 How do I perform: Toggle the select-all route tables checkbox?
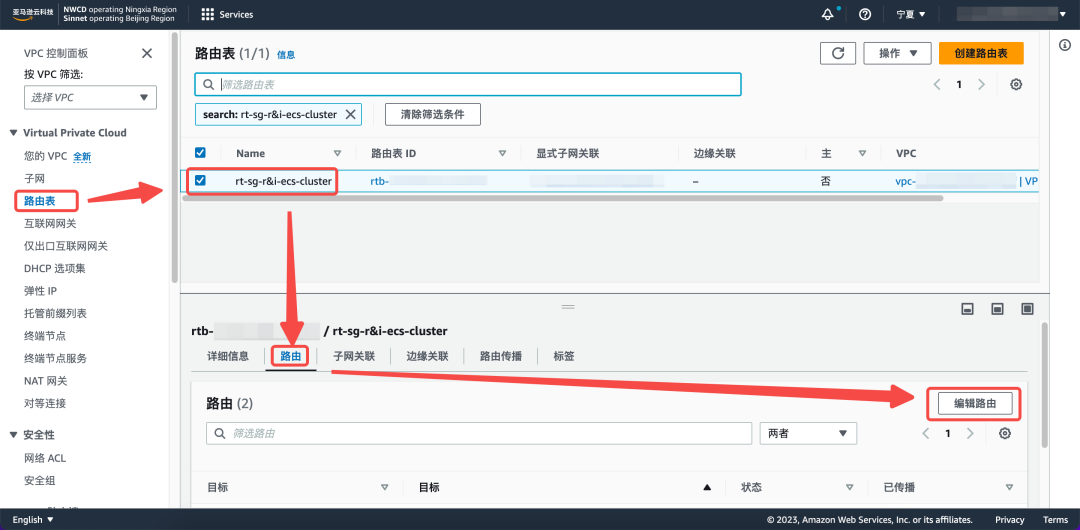click(200, 152)
